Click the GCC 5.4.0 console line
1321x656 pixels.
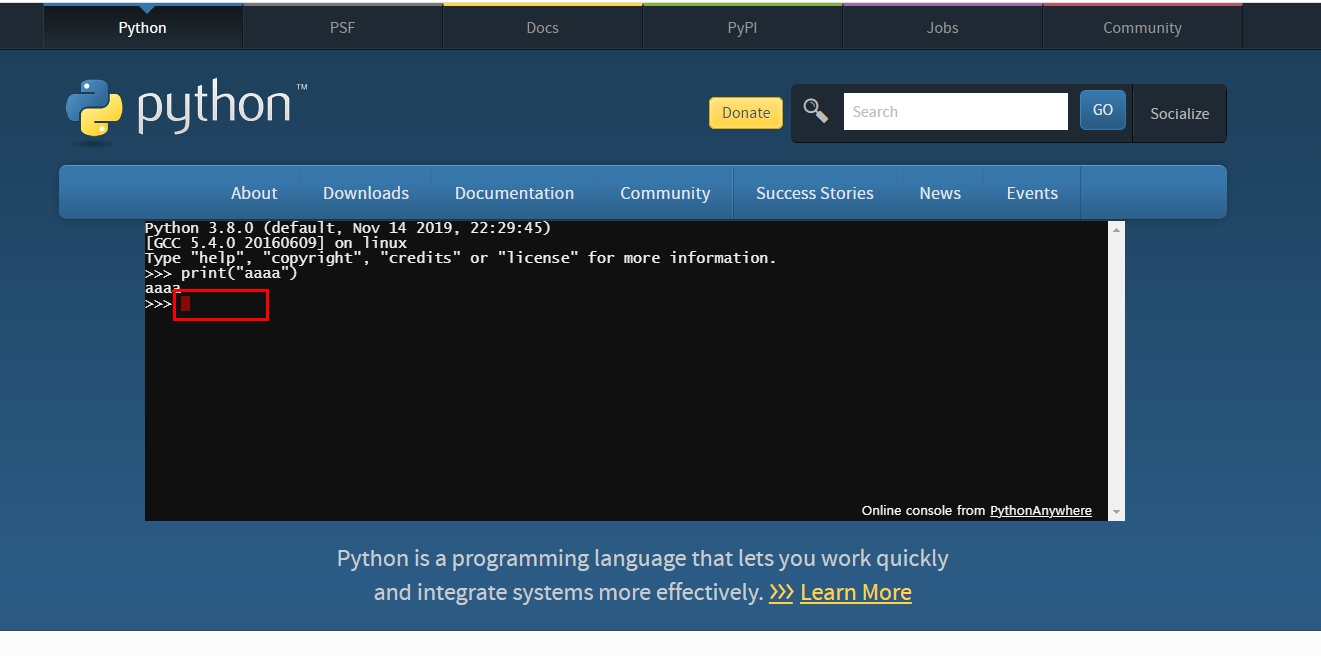pyautogui.click(x=276, y=243)
